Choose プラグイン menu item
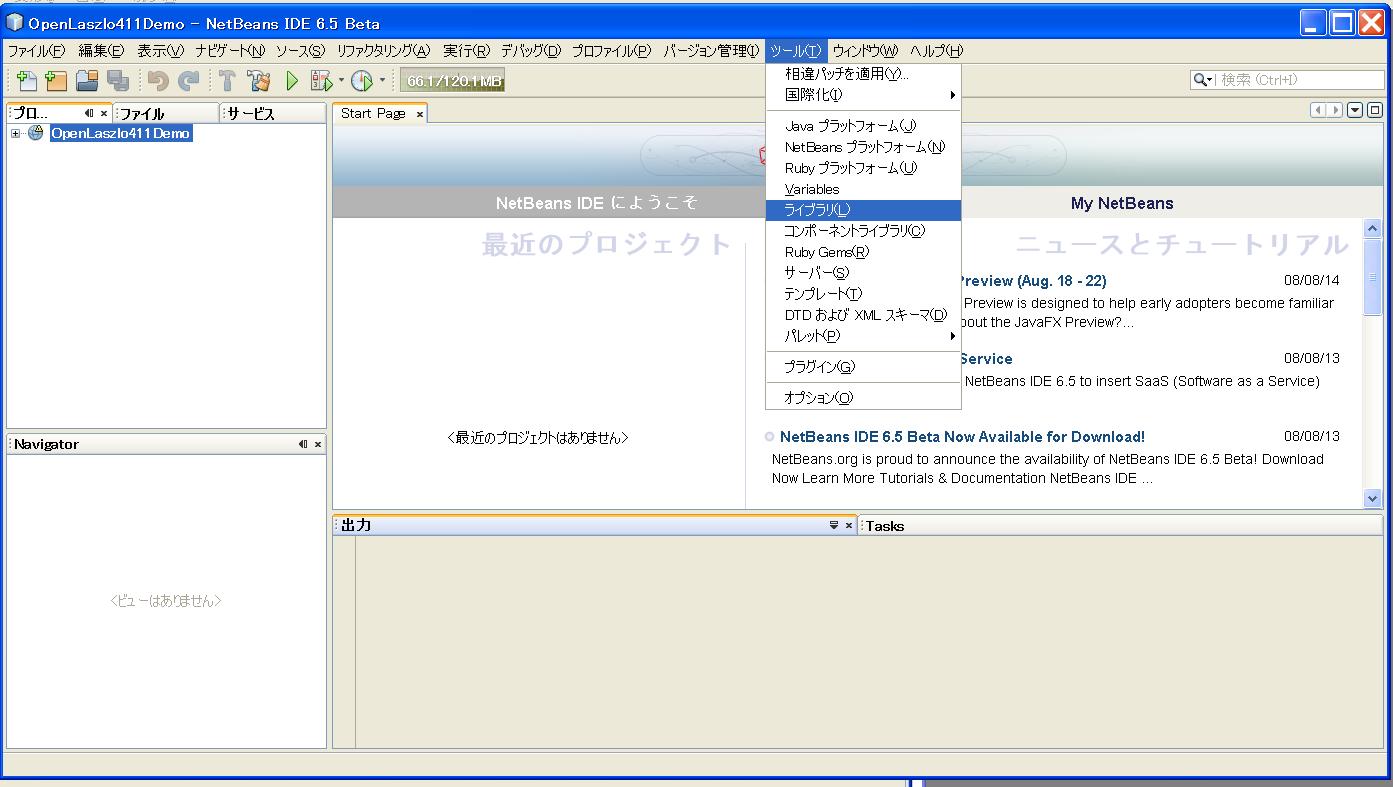1393x787 pixels. point(863,367)
